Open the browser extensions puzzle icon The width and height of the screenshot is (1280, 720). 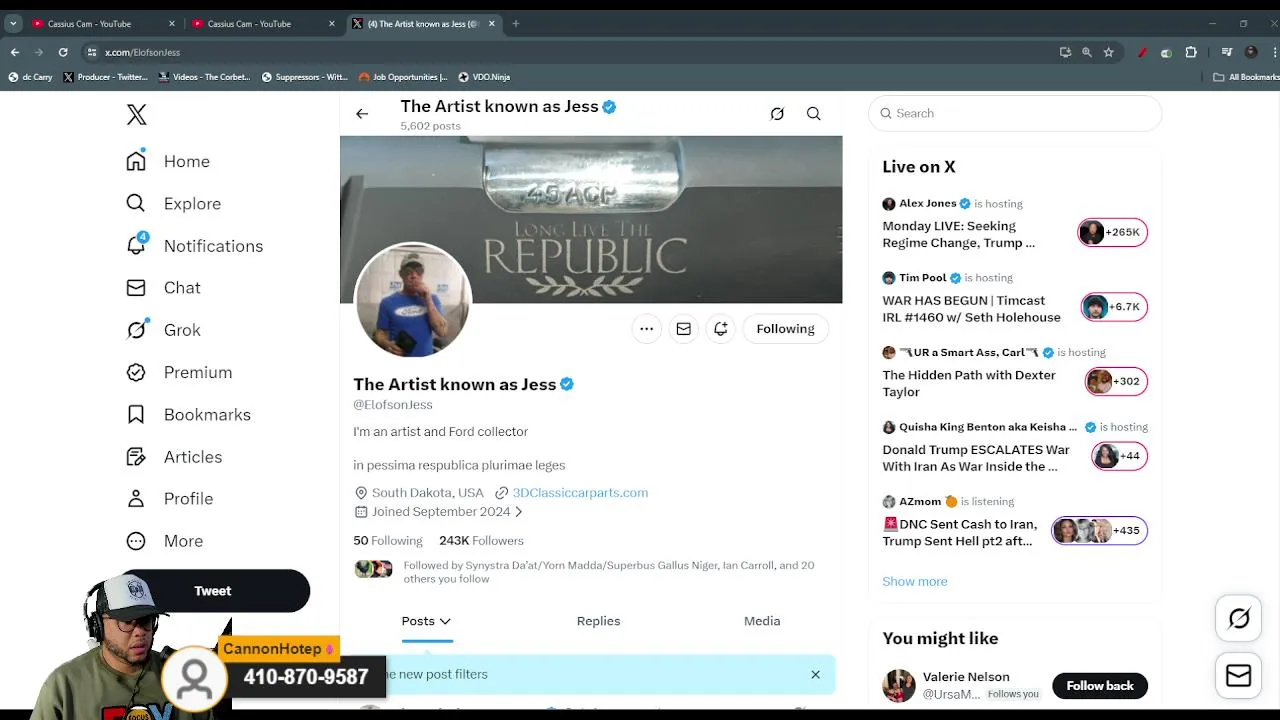tap(1191, 52)
